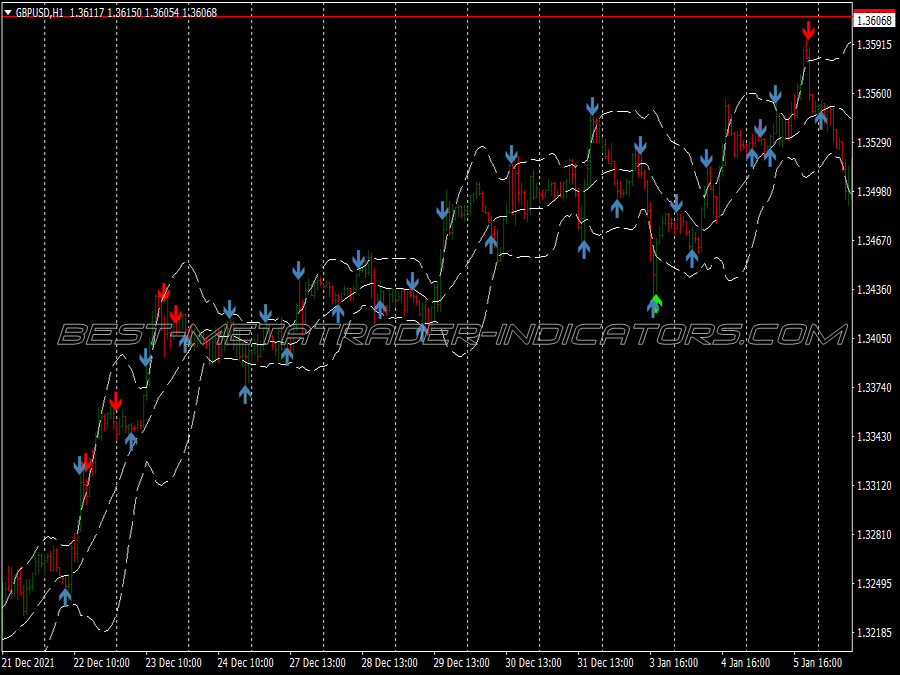Screen dimensions: 900x675
Task: Select the lowest blue up arrow near 1.32495
Action: pos(65,597)
